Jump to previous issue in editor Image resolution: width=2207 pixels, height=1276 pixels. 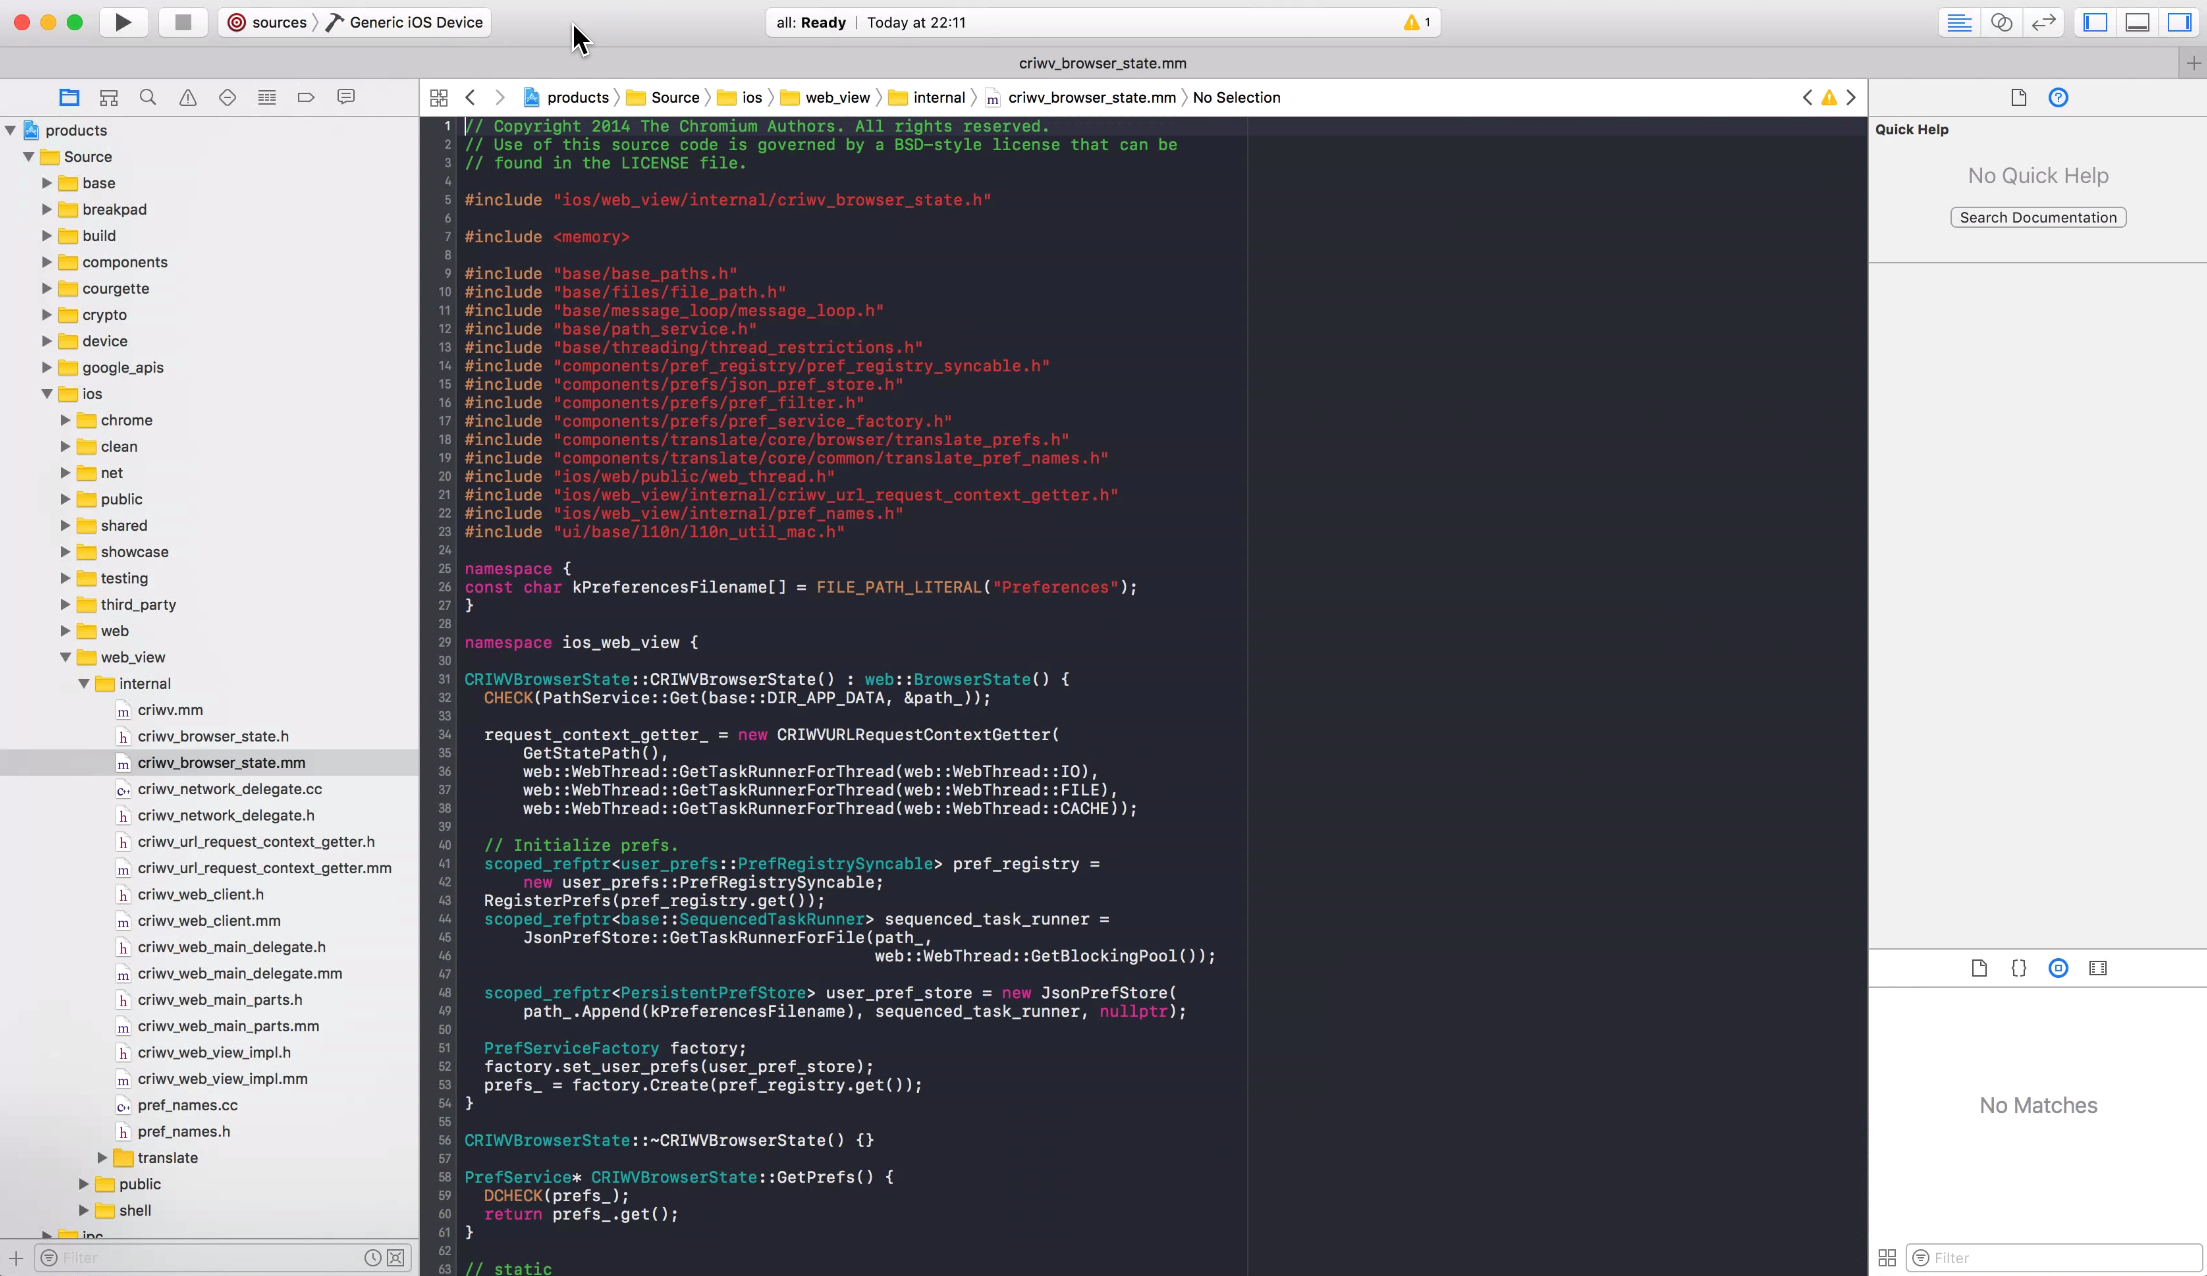(1807, 97)
